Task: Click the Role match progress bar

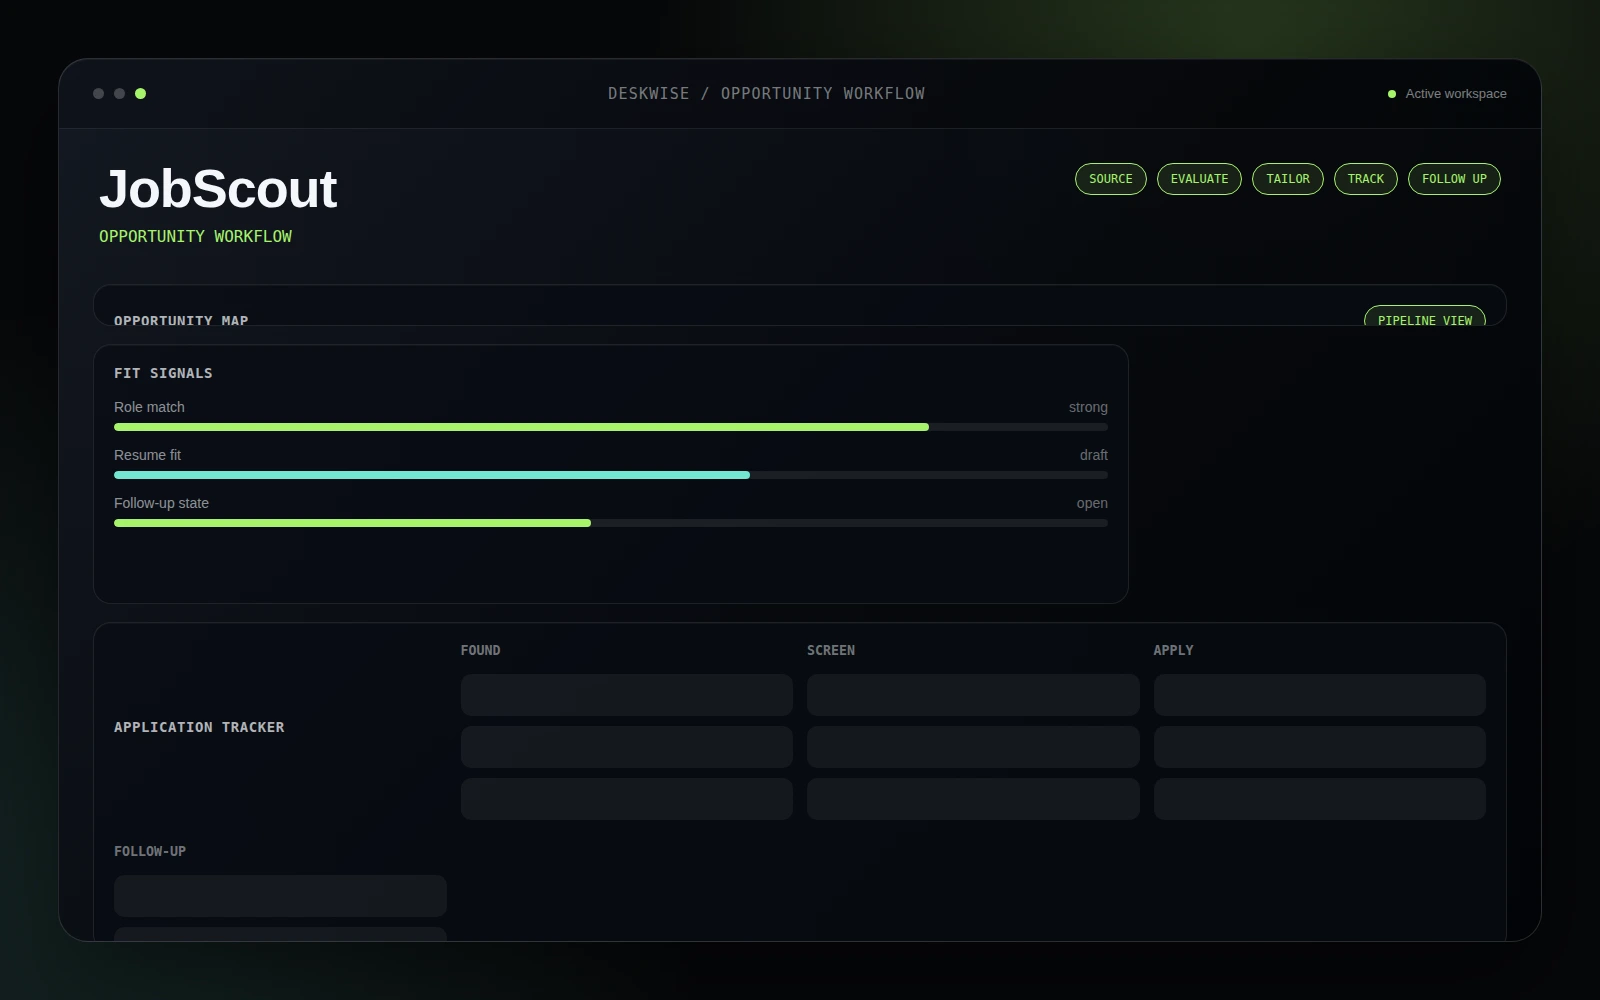Action: point(611,427)
